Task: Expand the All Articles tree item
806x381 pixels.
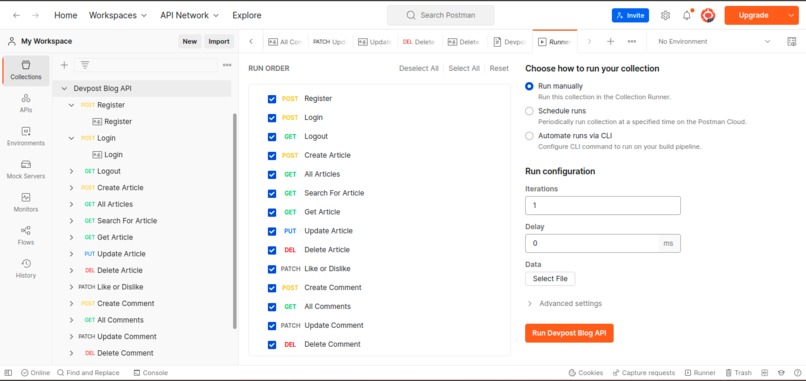Action: [71, 204]
